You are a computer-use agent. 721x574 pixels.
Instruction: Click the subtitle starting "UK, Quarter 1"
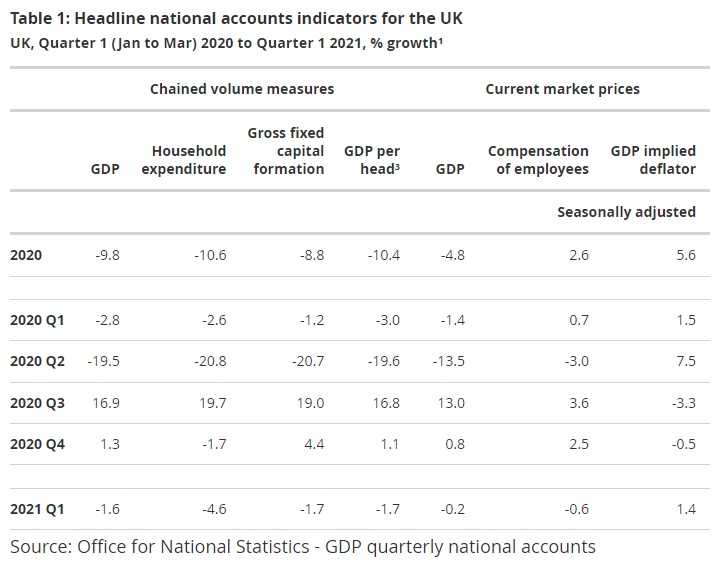pyautogui.click(x=227, y=43)
